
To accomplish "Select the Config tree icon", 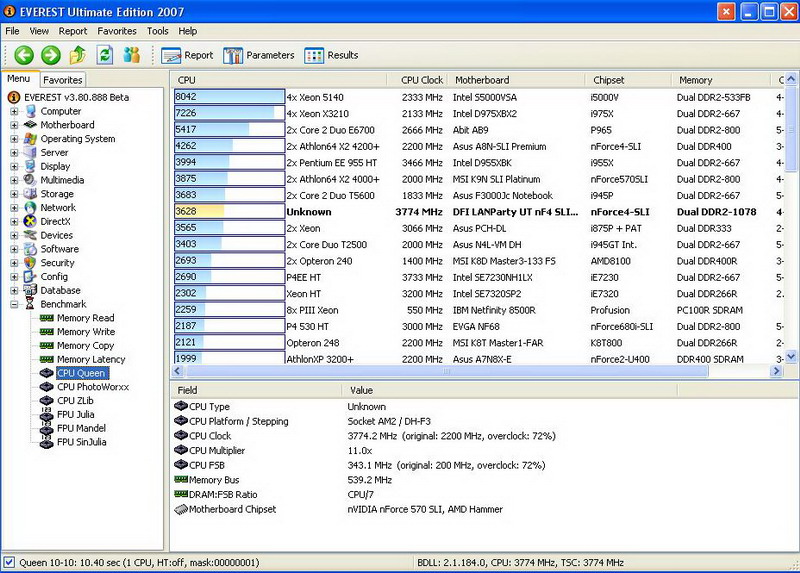I will point(31,276).
